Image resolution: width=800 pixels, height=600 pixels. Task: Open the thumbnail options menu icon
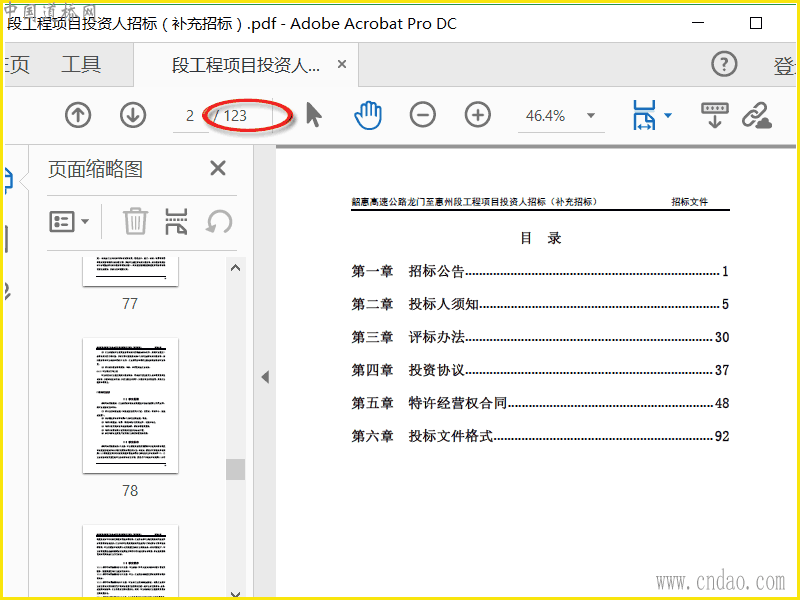click(62, 221)
